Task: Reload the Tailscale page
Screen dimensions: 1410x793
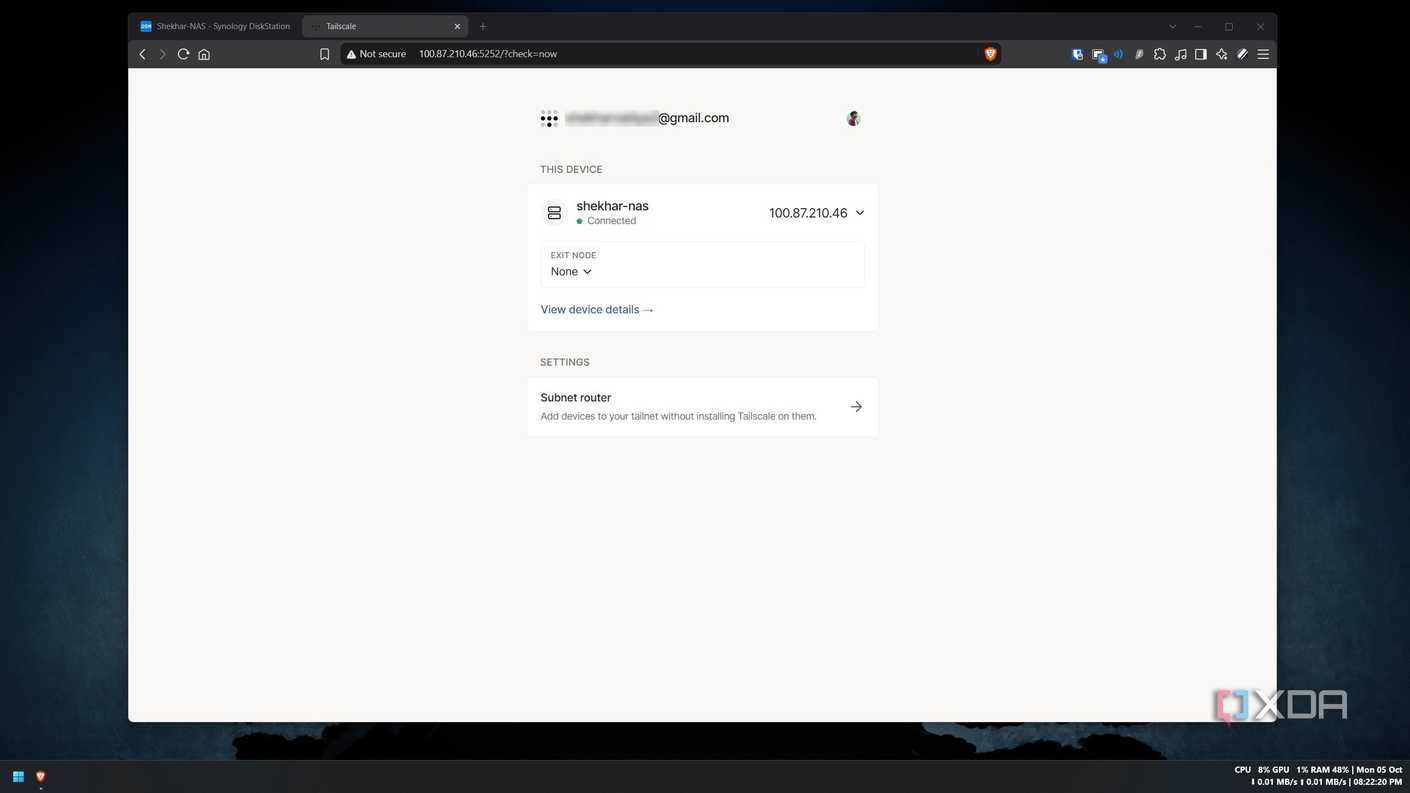Action: [x=183, y=54]
